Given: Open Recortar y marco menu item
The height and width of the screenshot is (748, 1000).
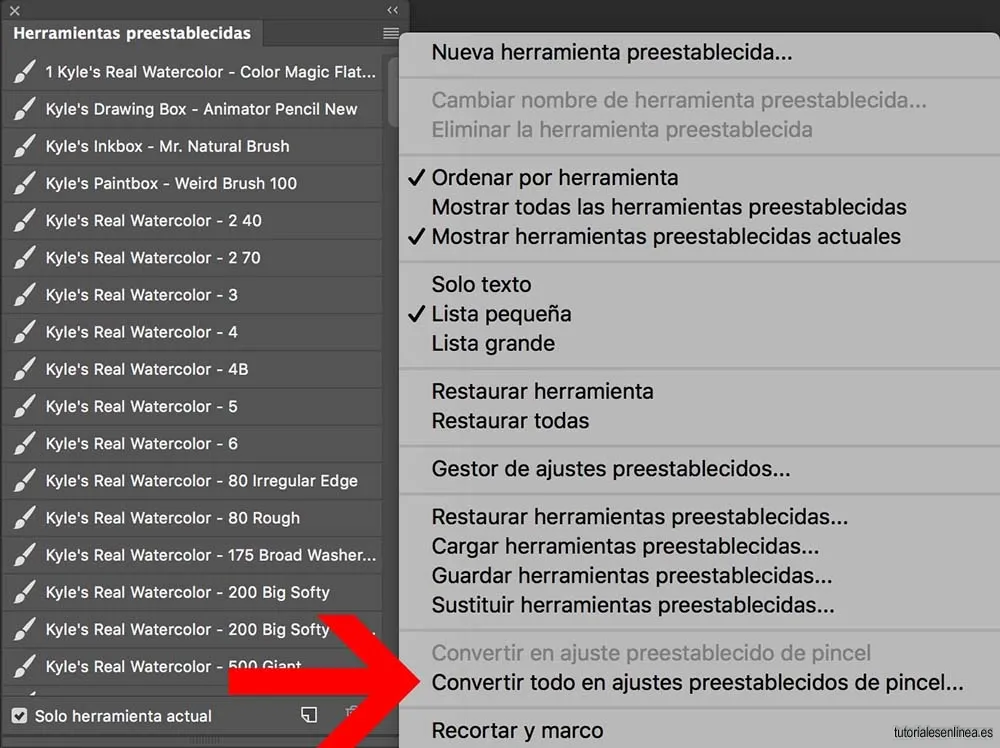Looking at the screenshot, I should pos(517,731).
